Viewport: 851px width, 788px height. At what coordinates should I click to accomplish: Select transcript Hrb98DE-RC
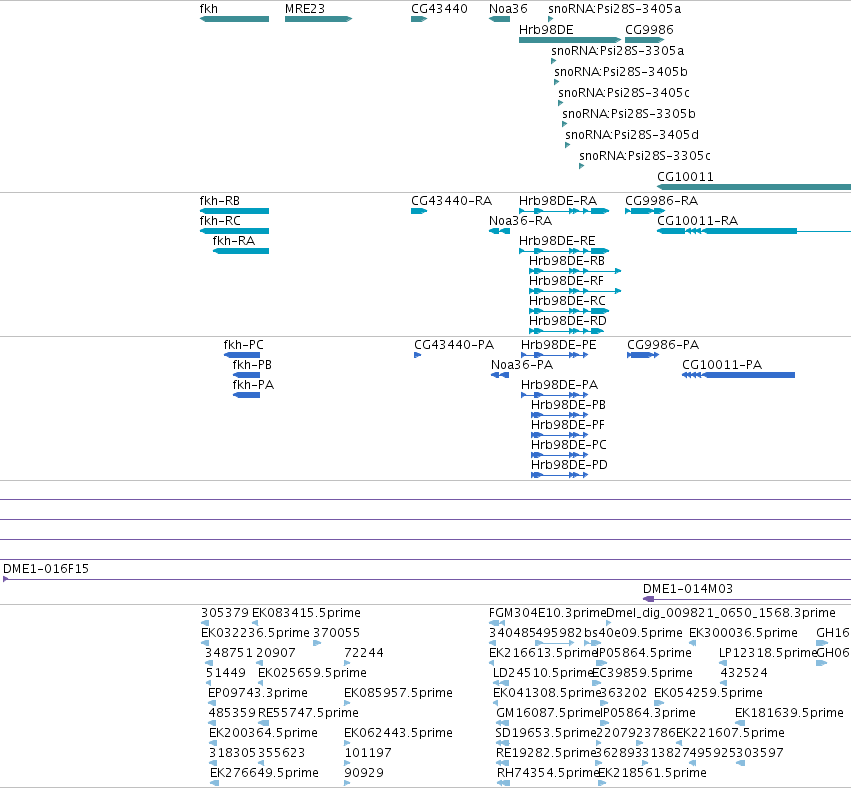tap(569, 311)
